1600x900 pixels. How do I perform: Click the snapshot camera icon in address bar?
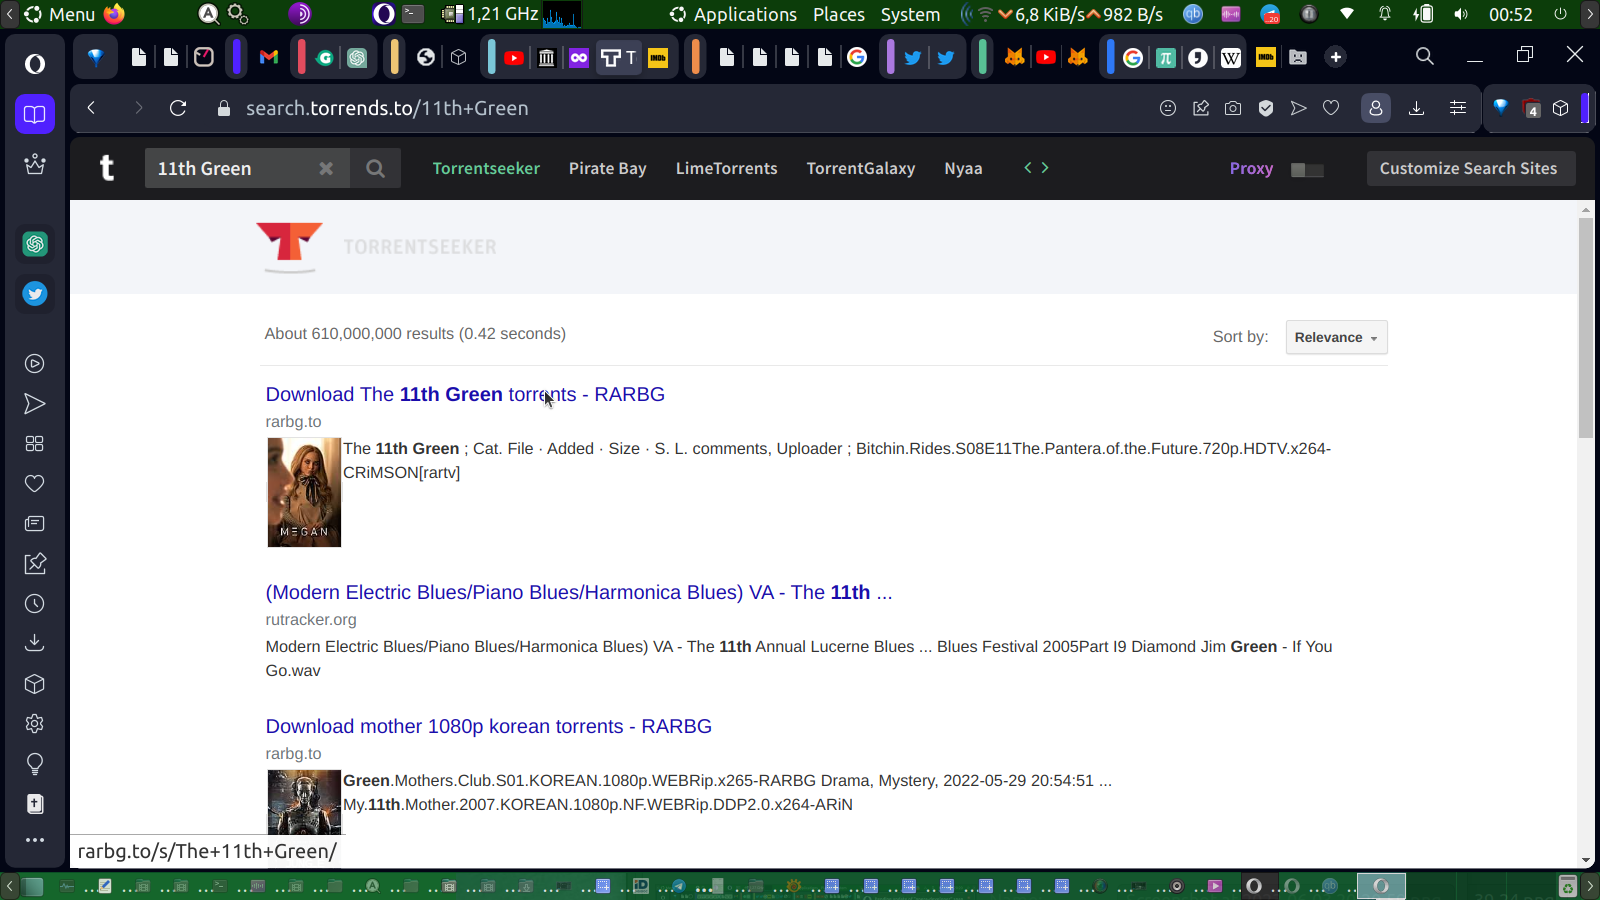pos(1233,108)
